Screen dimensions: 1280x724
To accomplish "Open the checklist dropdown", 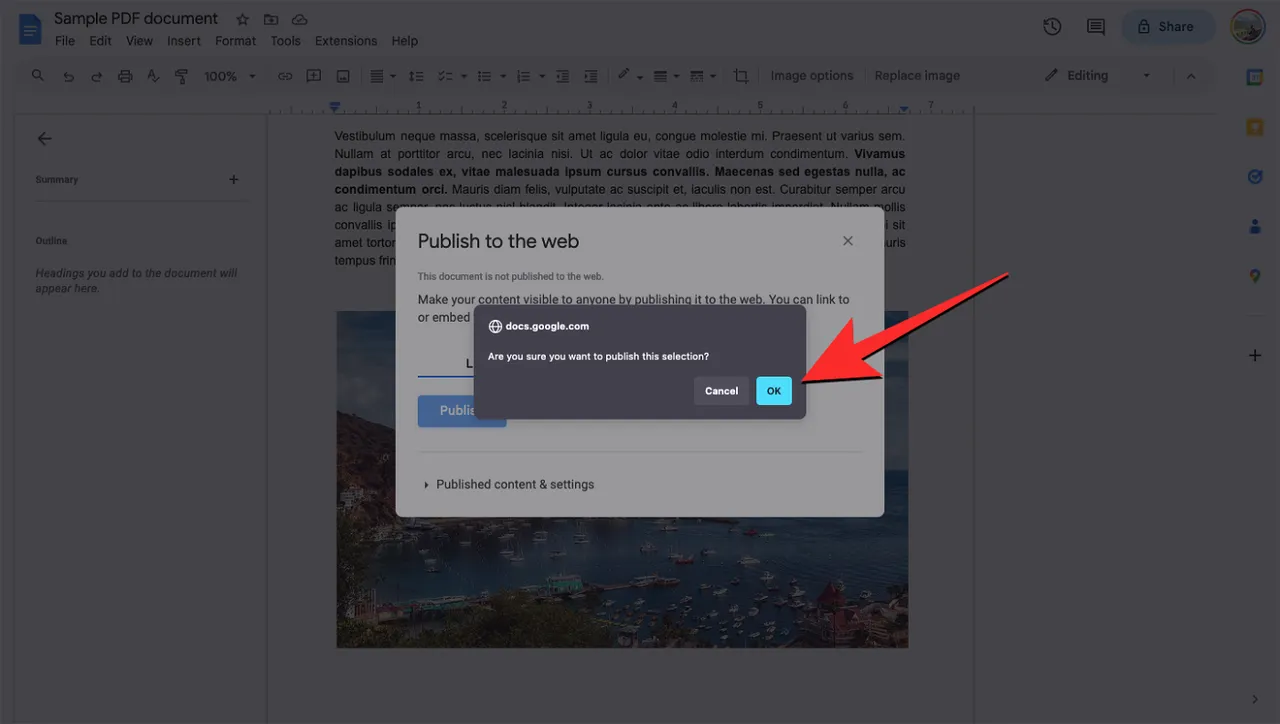I will coord(452,76).
